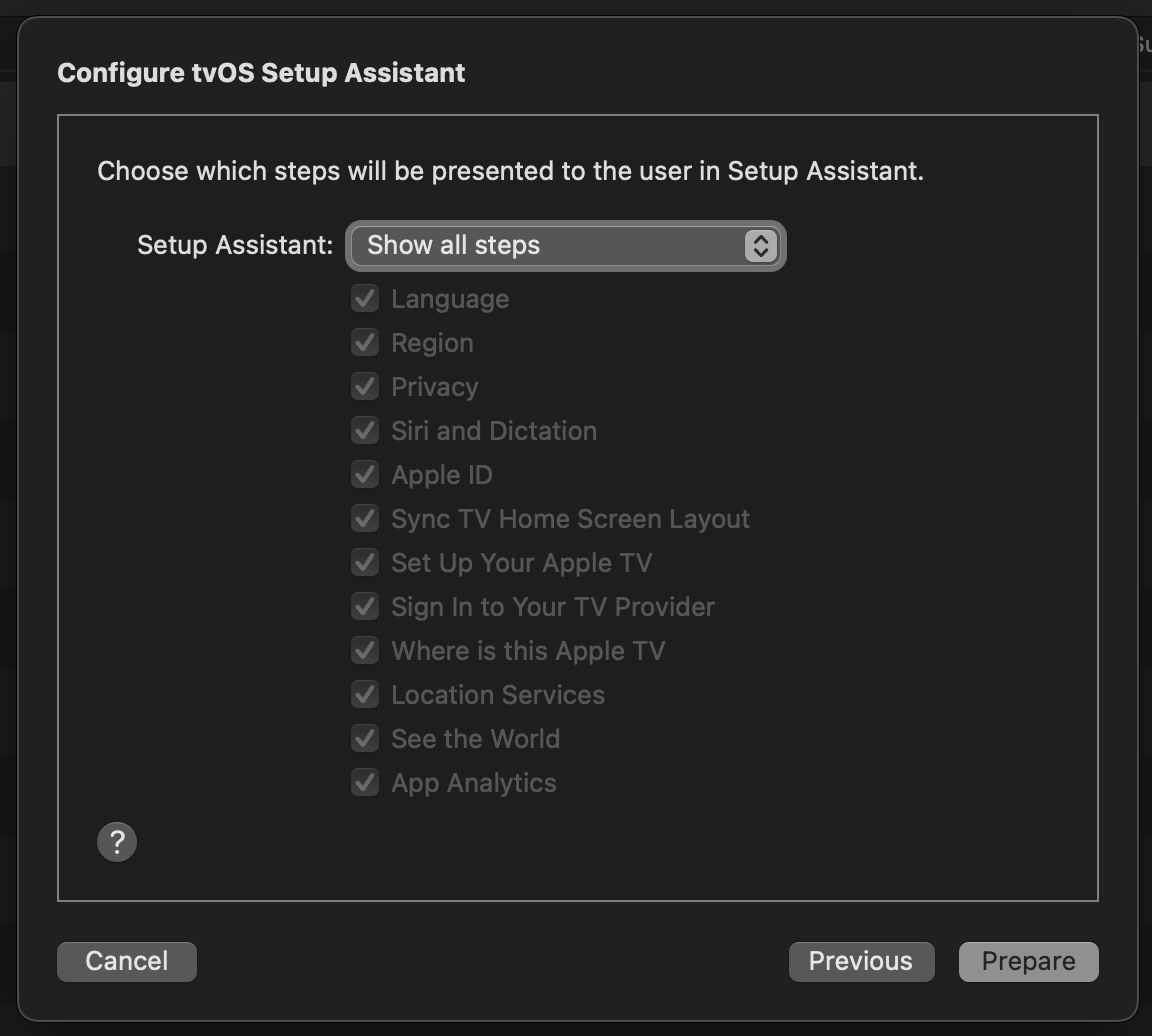Viewport: 1152px width, 1036px height.
Task: Toggle the App Analytics checkbox
Action: [365, 783]
